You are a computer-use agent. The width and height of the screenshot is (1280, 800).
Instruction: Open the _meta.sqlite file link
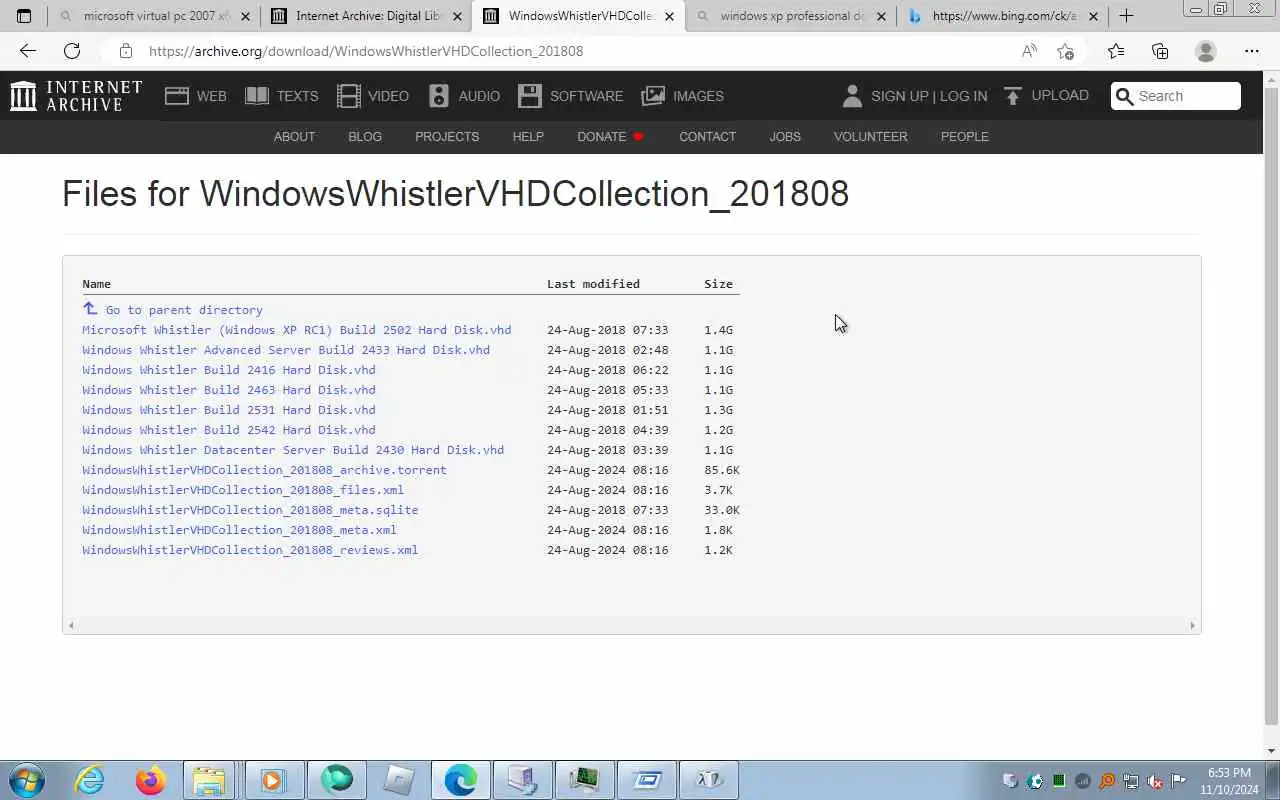(250, 509)
